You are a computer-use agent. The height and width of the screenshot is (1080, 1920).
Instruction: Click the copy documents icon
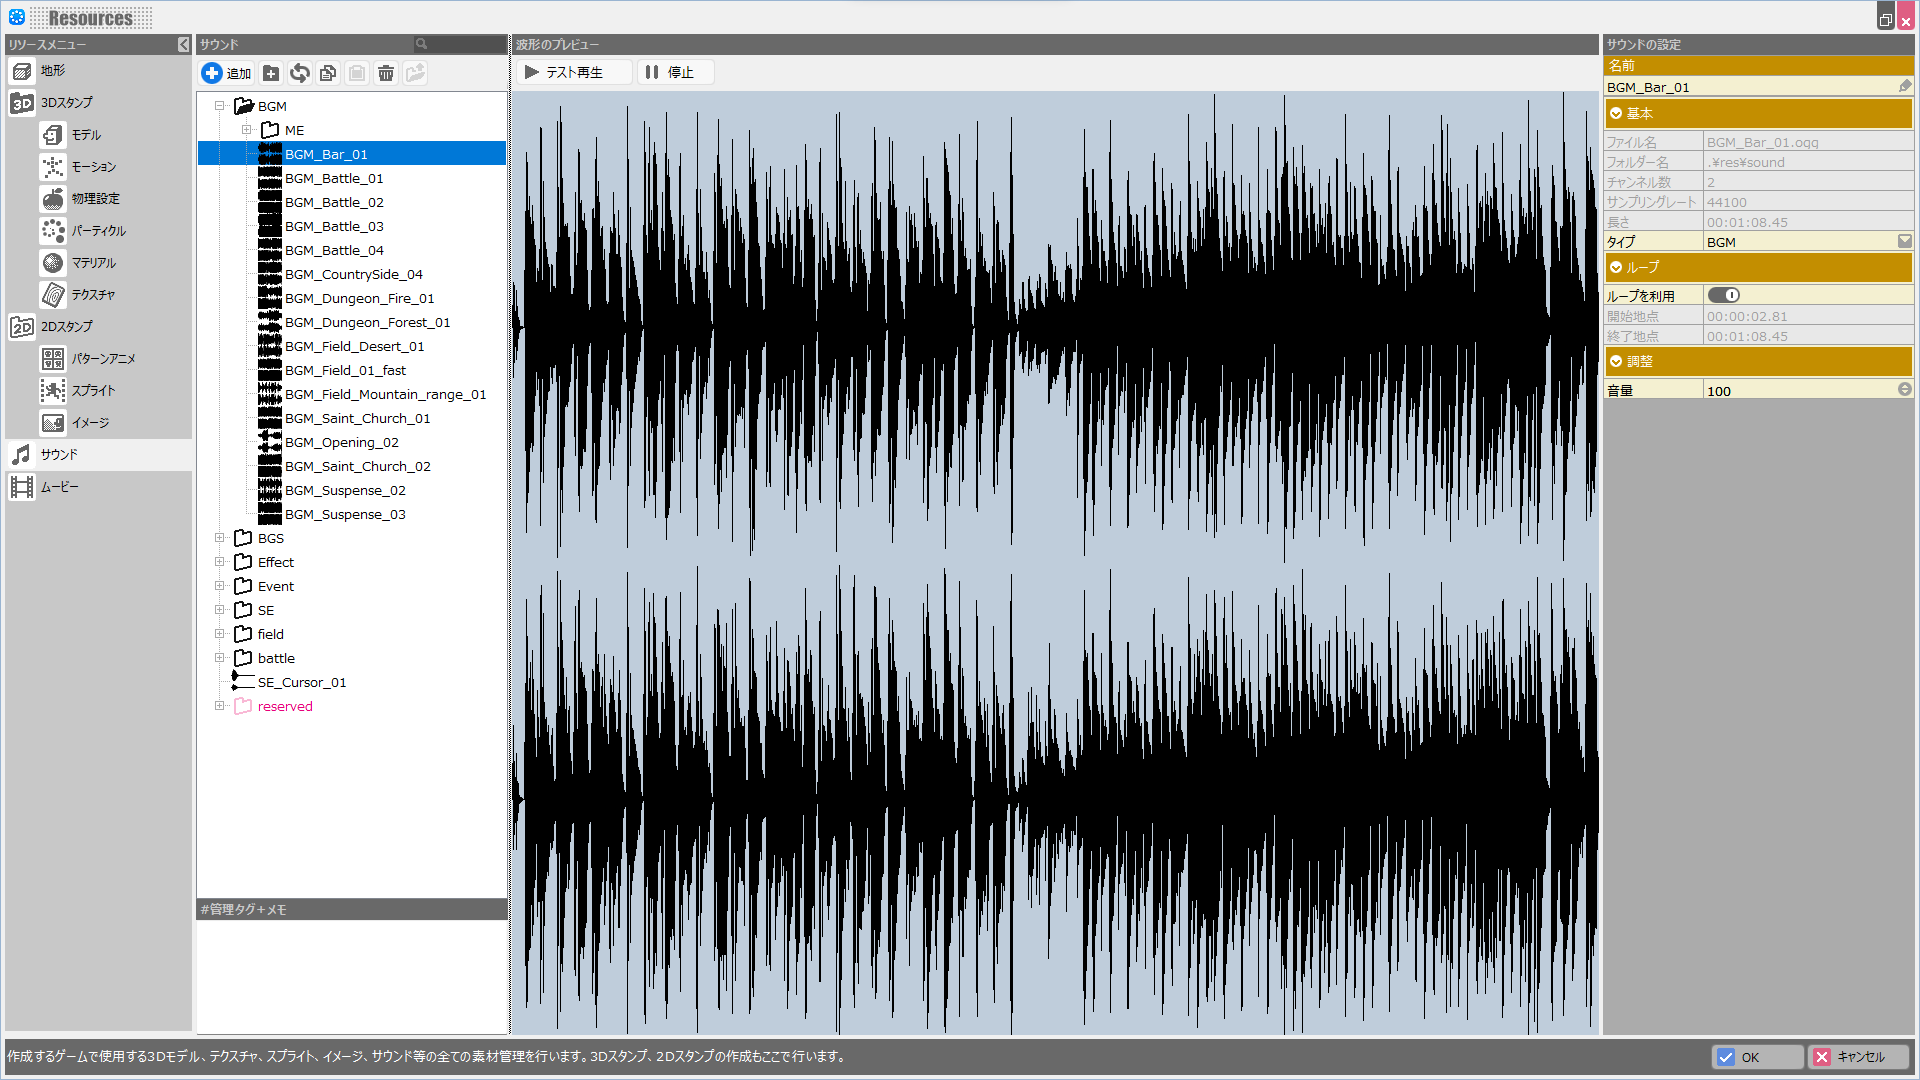(x=328, y=73)
